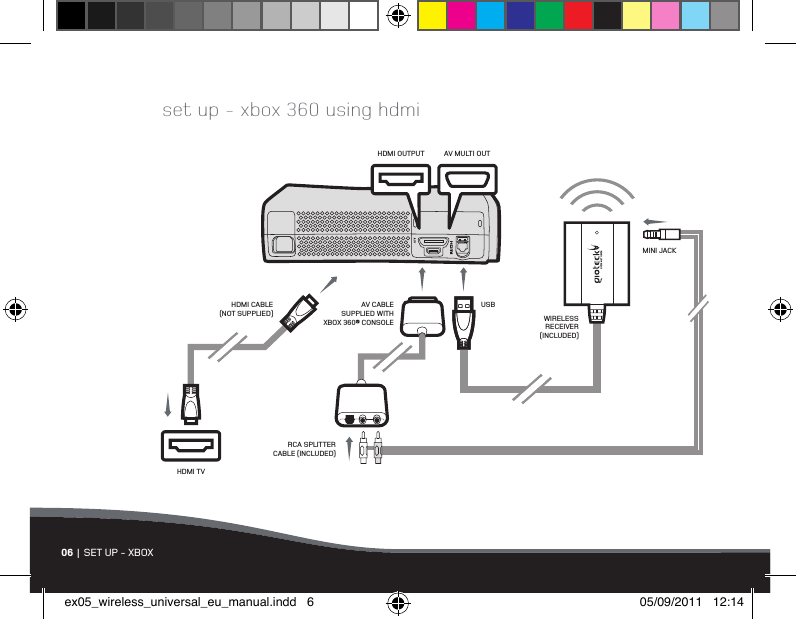The height and width of the screenshot is (619, 796).
Task: Click the AV cable connector below the console
Action: 422,317
